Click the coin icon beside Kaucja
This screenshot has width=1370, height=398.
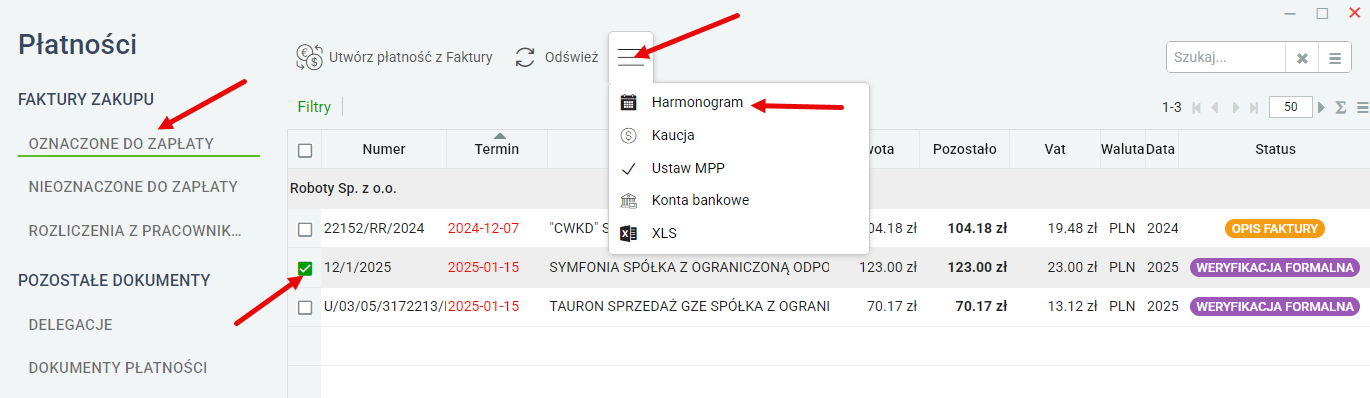click(628, 135)
